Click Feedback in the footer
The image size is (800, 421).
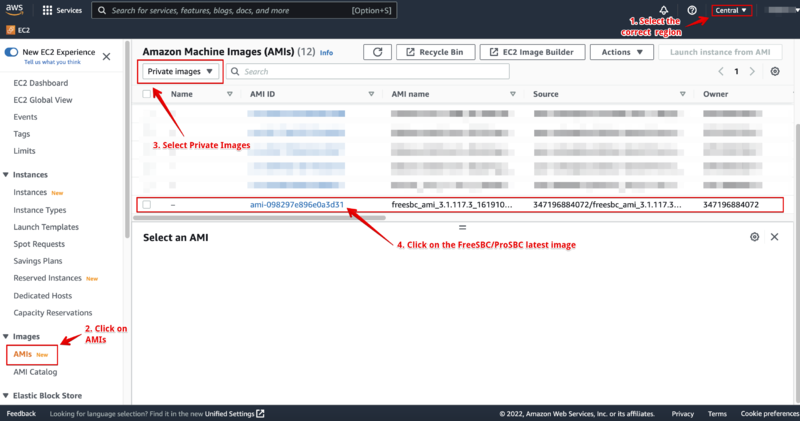point(21,414)
